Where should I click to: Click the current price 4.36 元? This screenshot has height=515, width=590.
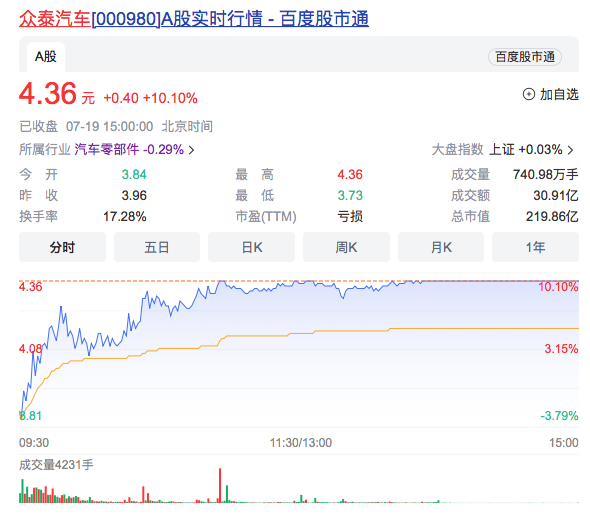(57, 94)
